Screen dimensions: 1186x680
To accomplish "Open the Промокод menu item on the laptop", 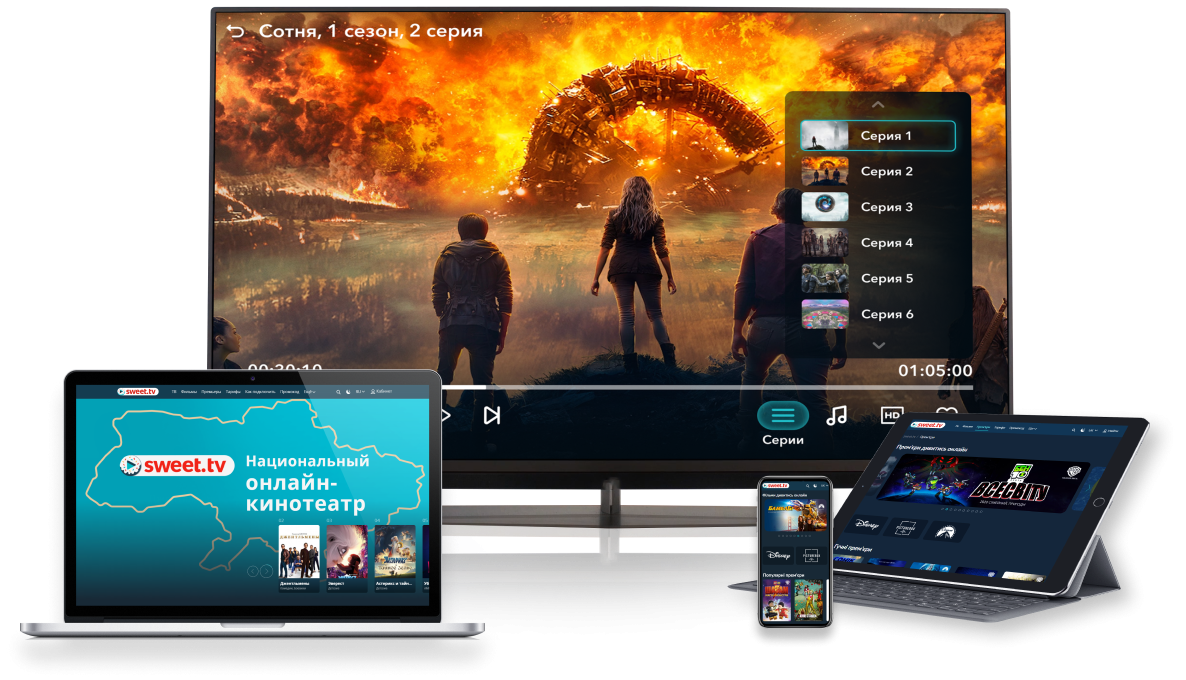I will (289, 392).
